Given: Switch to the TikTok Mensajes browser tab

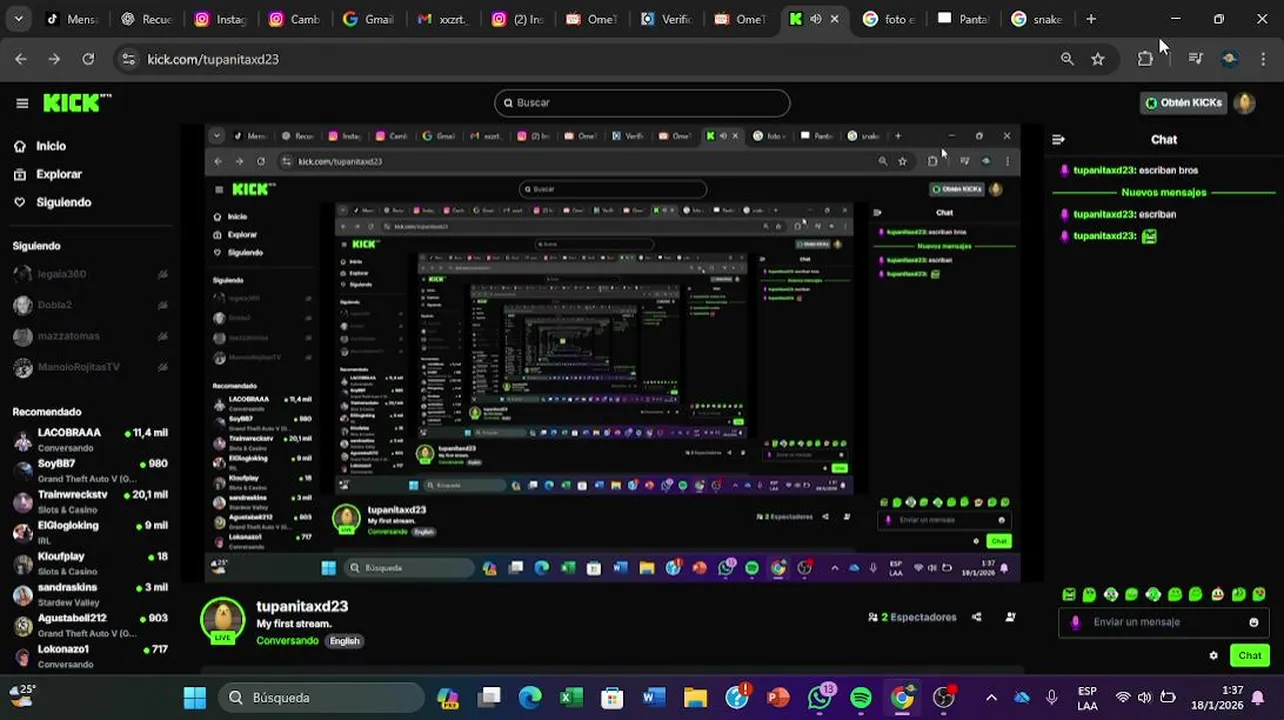Looking at the screenshot, I should pyautogui.click(x=71, y=19).
